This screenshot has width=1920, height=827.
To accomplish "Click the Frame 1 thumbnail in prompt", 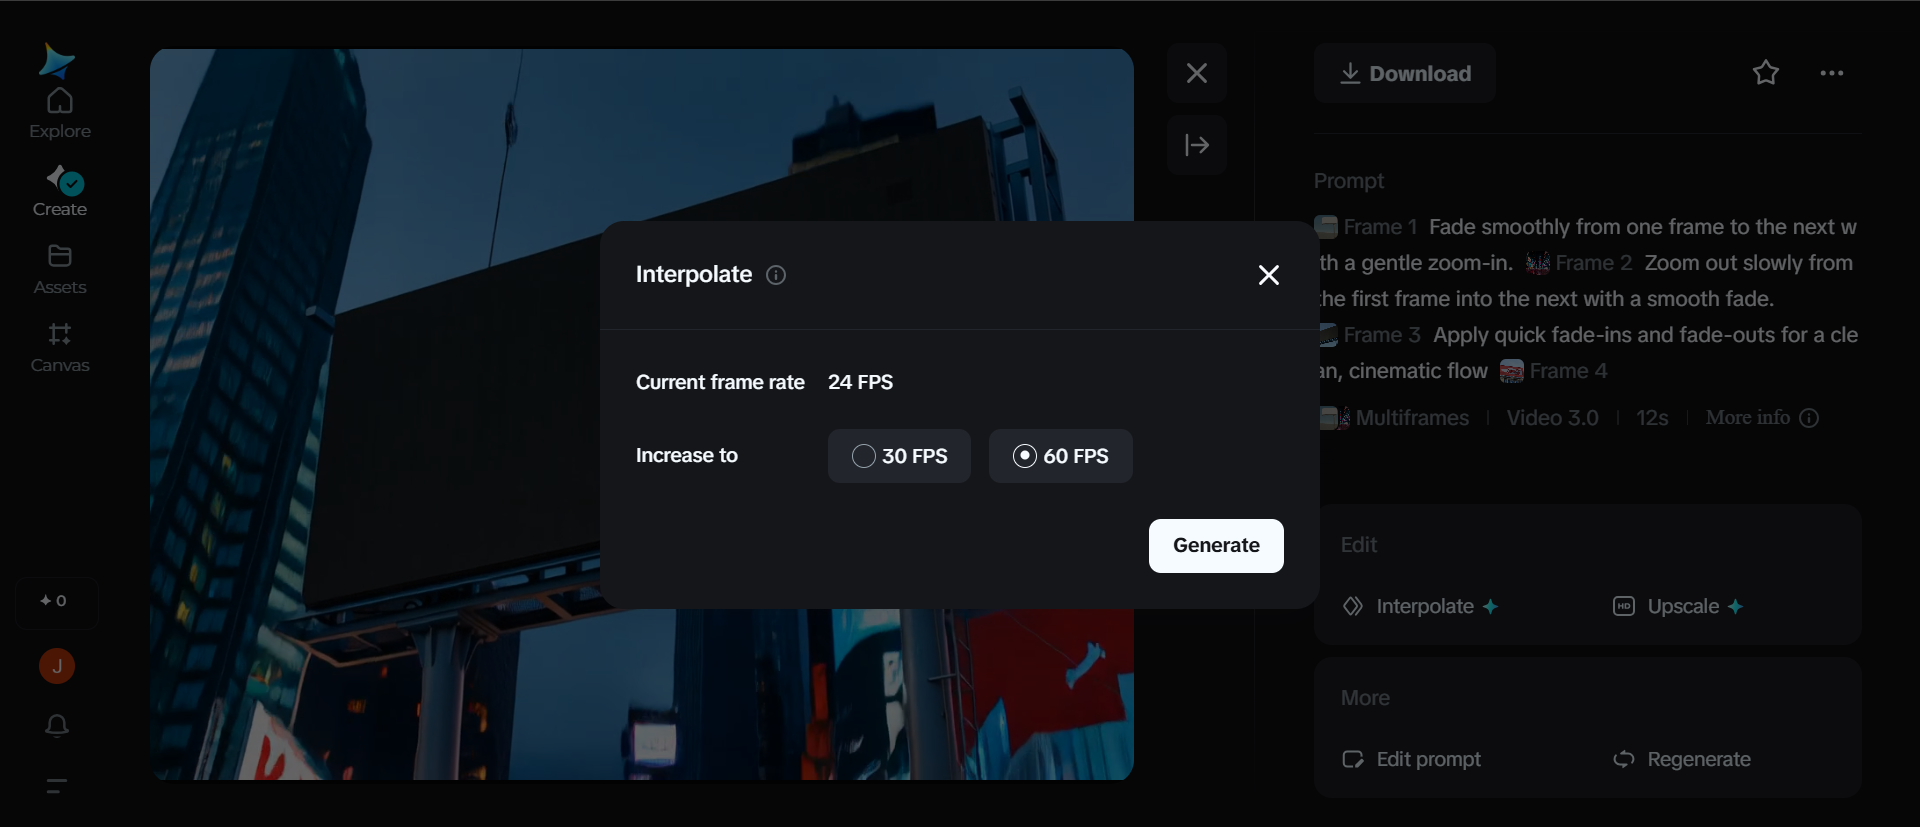I will 1327,227.
